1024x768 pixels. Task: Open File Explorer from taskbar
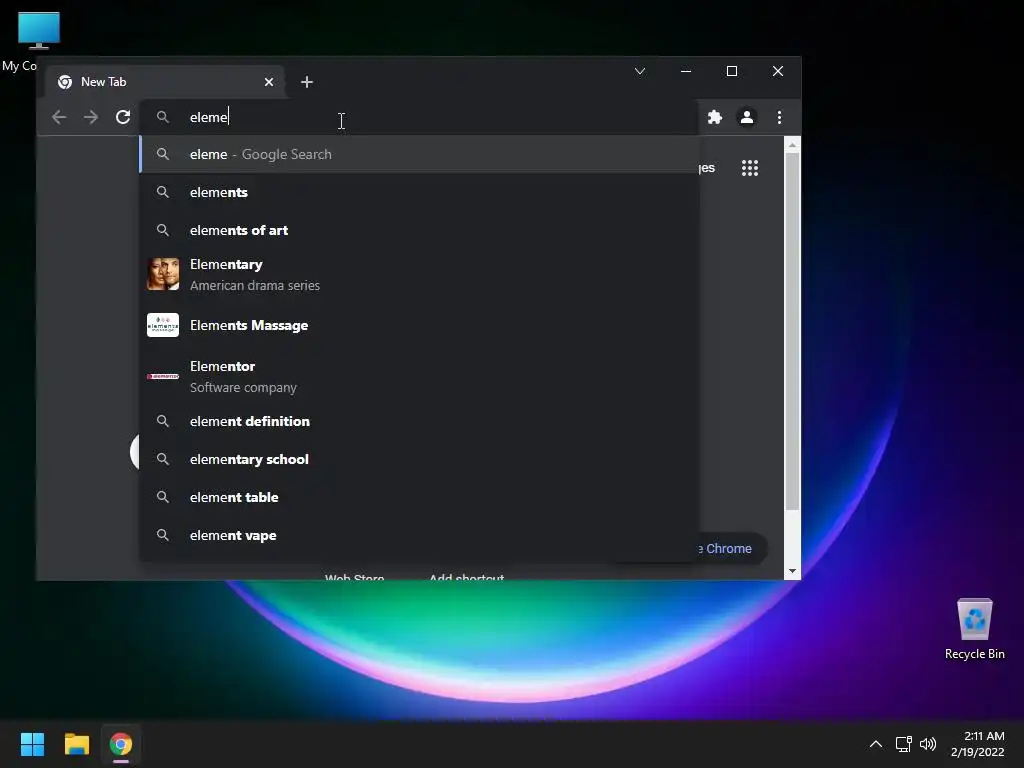76,744
